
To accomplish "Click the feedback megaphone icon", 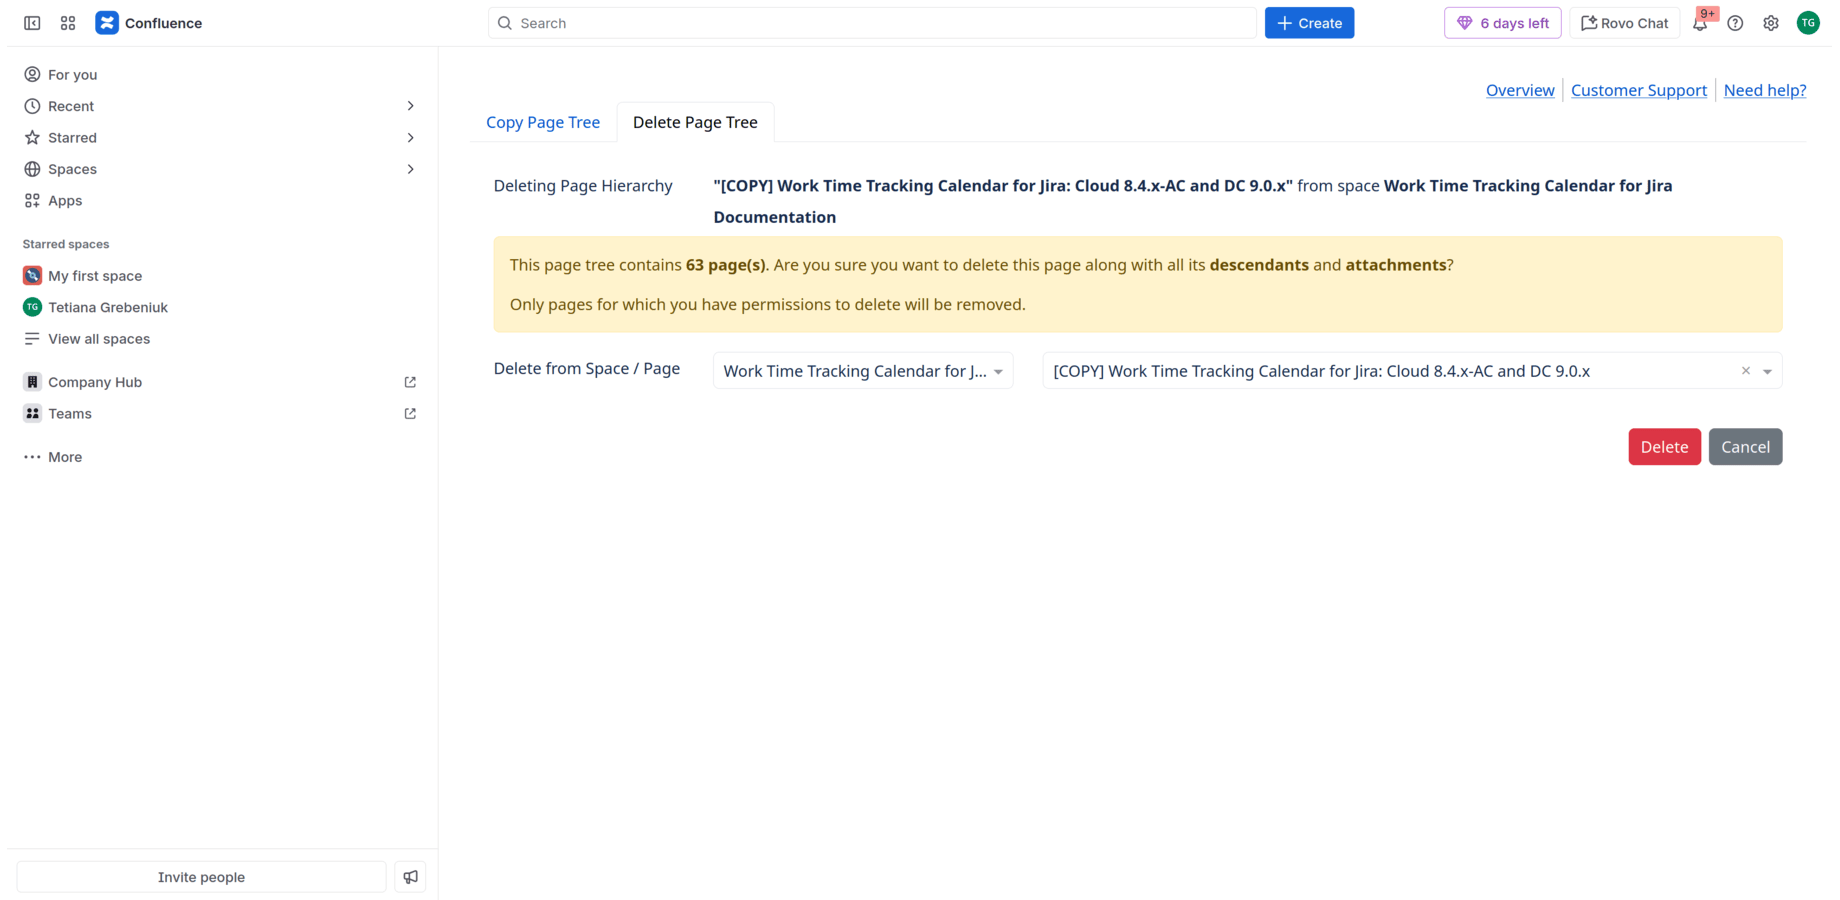I will coord(410,877).
